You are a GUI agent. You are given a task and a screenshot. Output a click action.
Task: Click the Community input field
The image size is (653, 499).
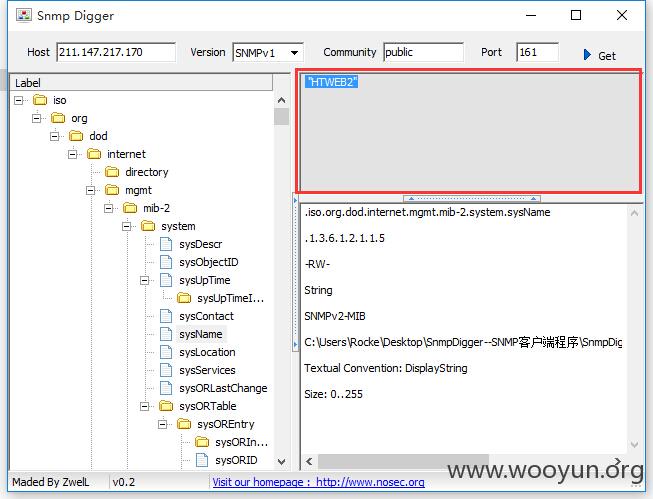point(423,52)
